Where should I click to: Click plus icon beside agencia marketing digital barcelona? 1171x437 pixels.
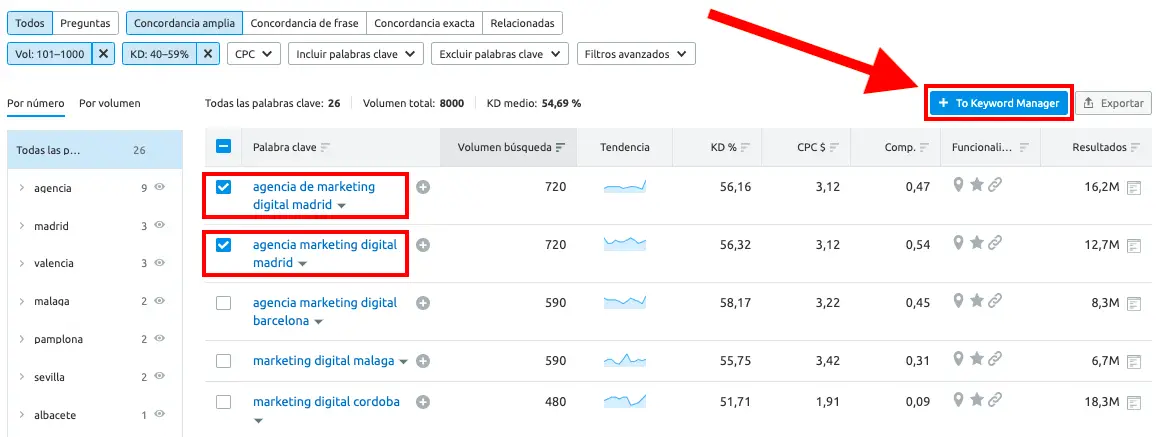click(x=423, y=303)
